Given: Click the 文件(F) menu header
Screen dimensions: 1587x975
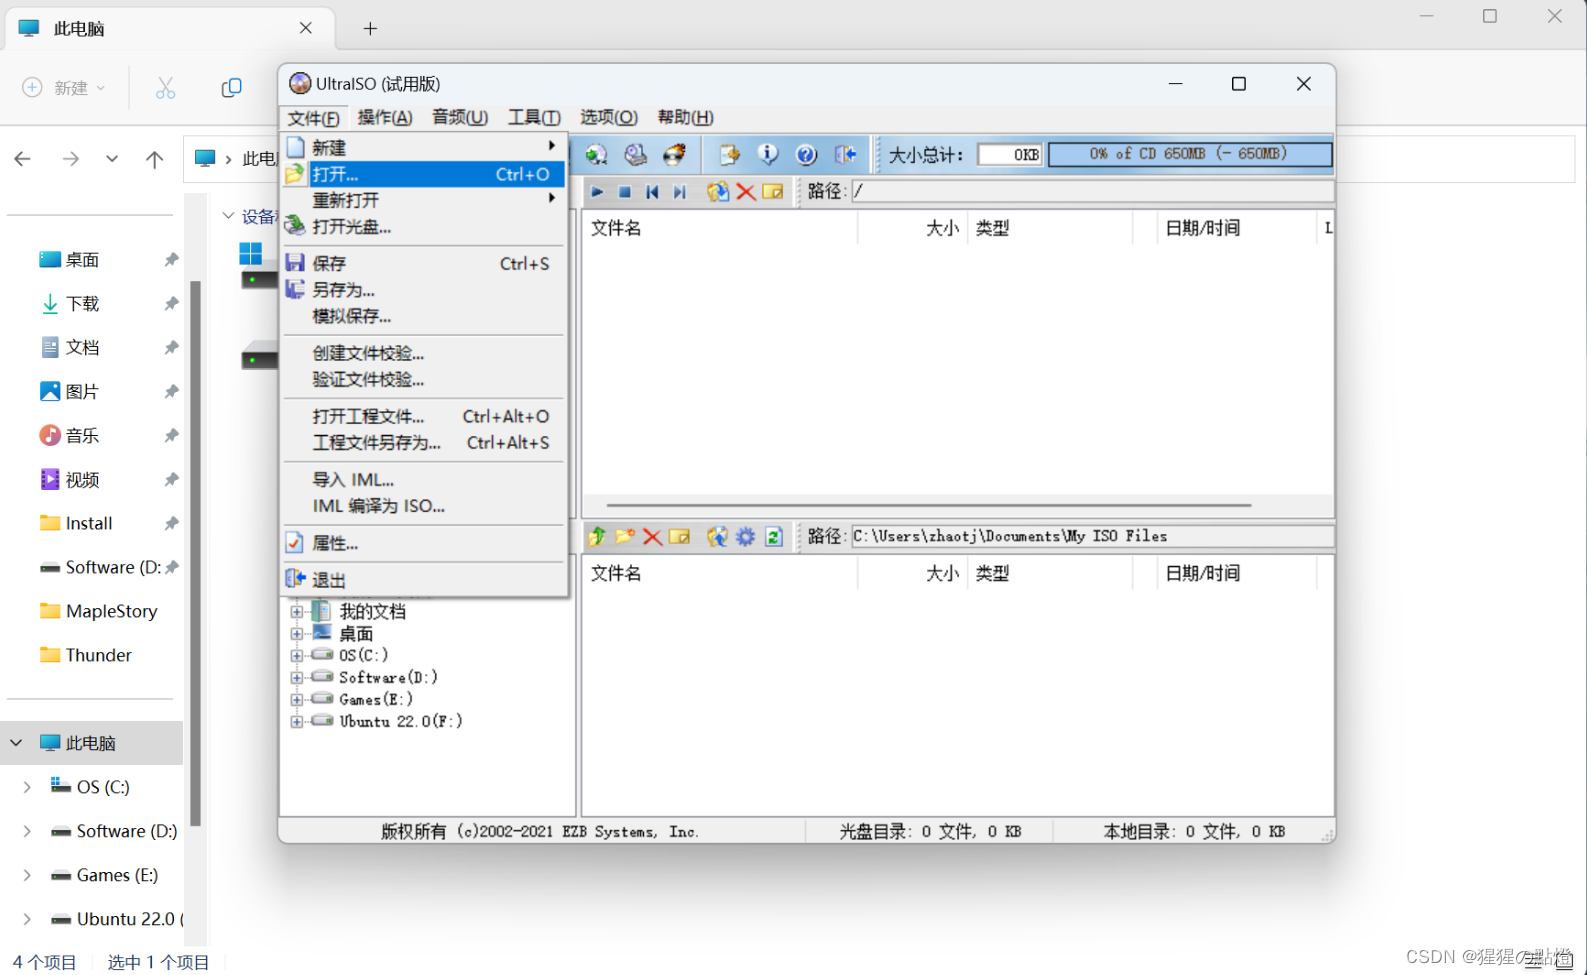Looking at the screenshot, I should tap(314, 118).
